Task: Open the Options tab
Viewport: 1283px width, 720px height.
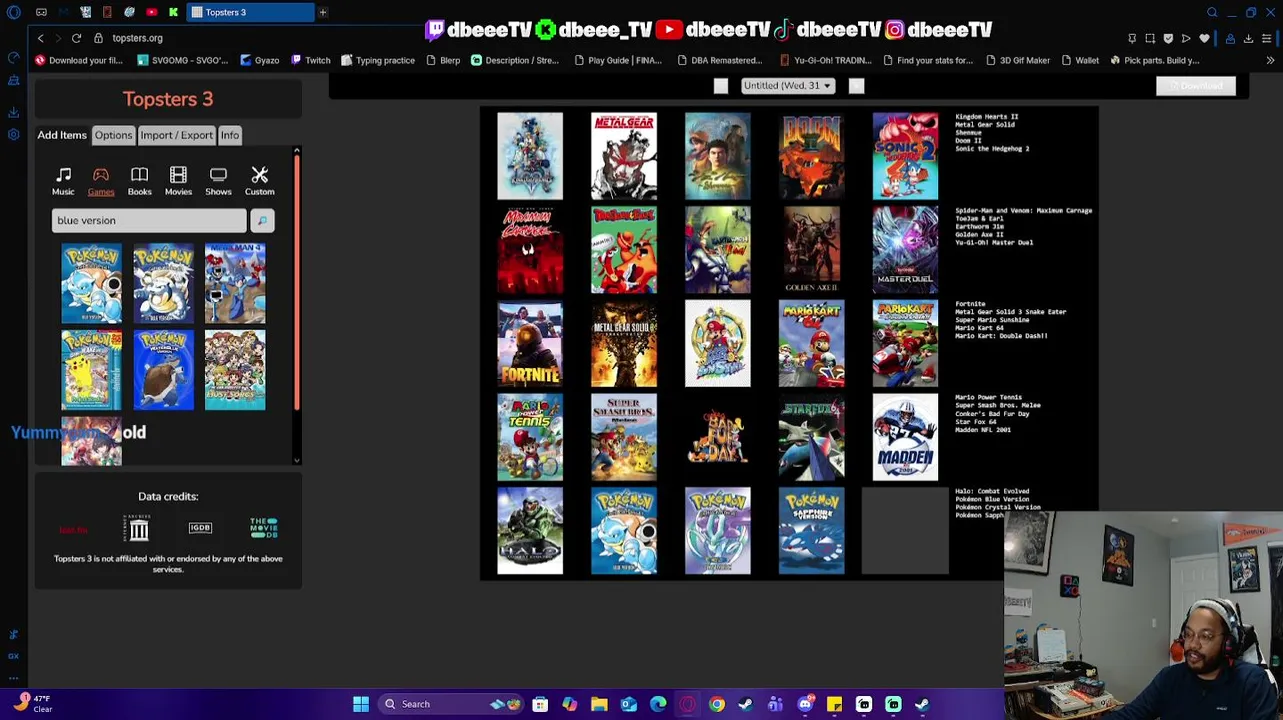Action: pyautogui.click(x=113, y=135)
